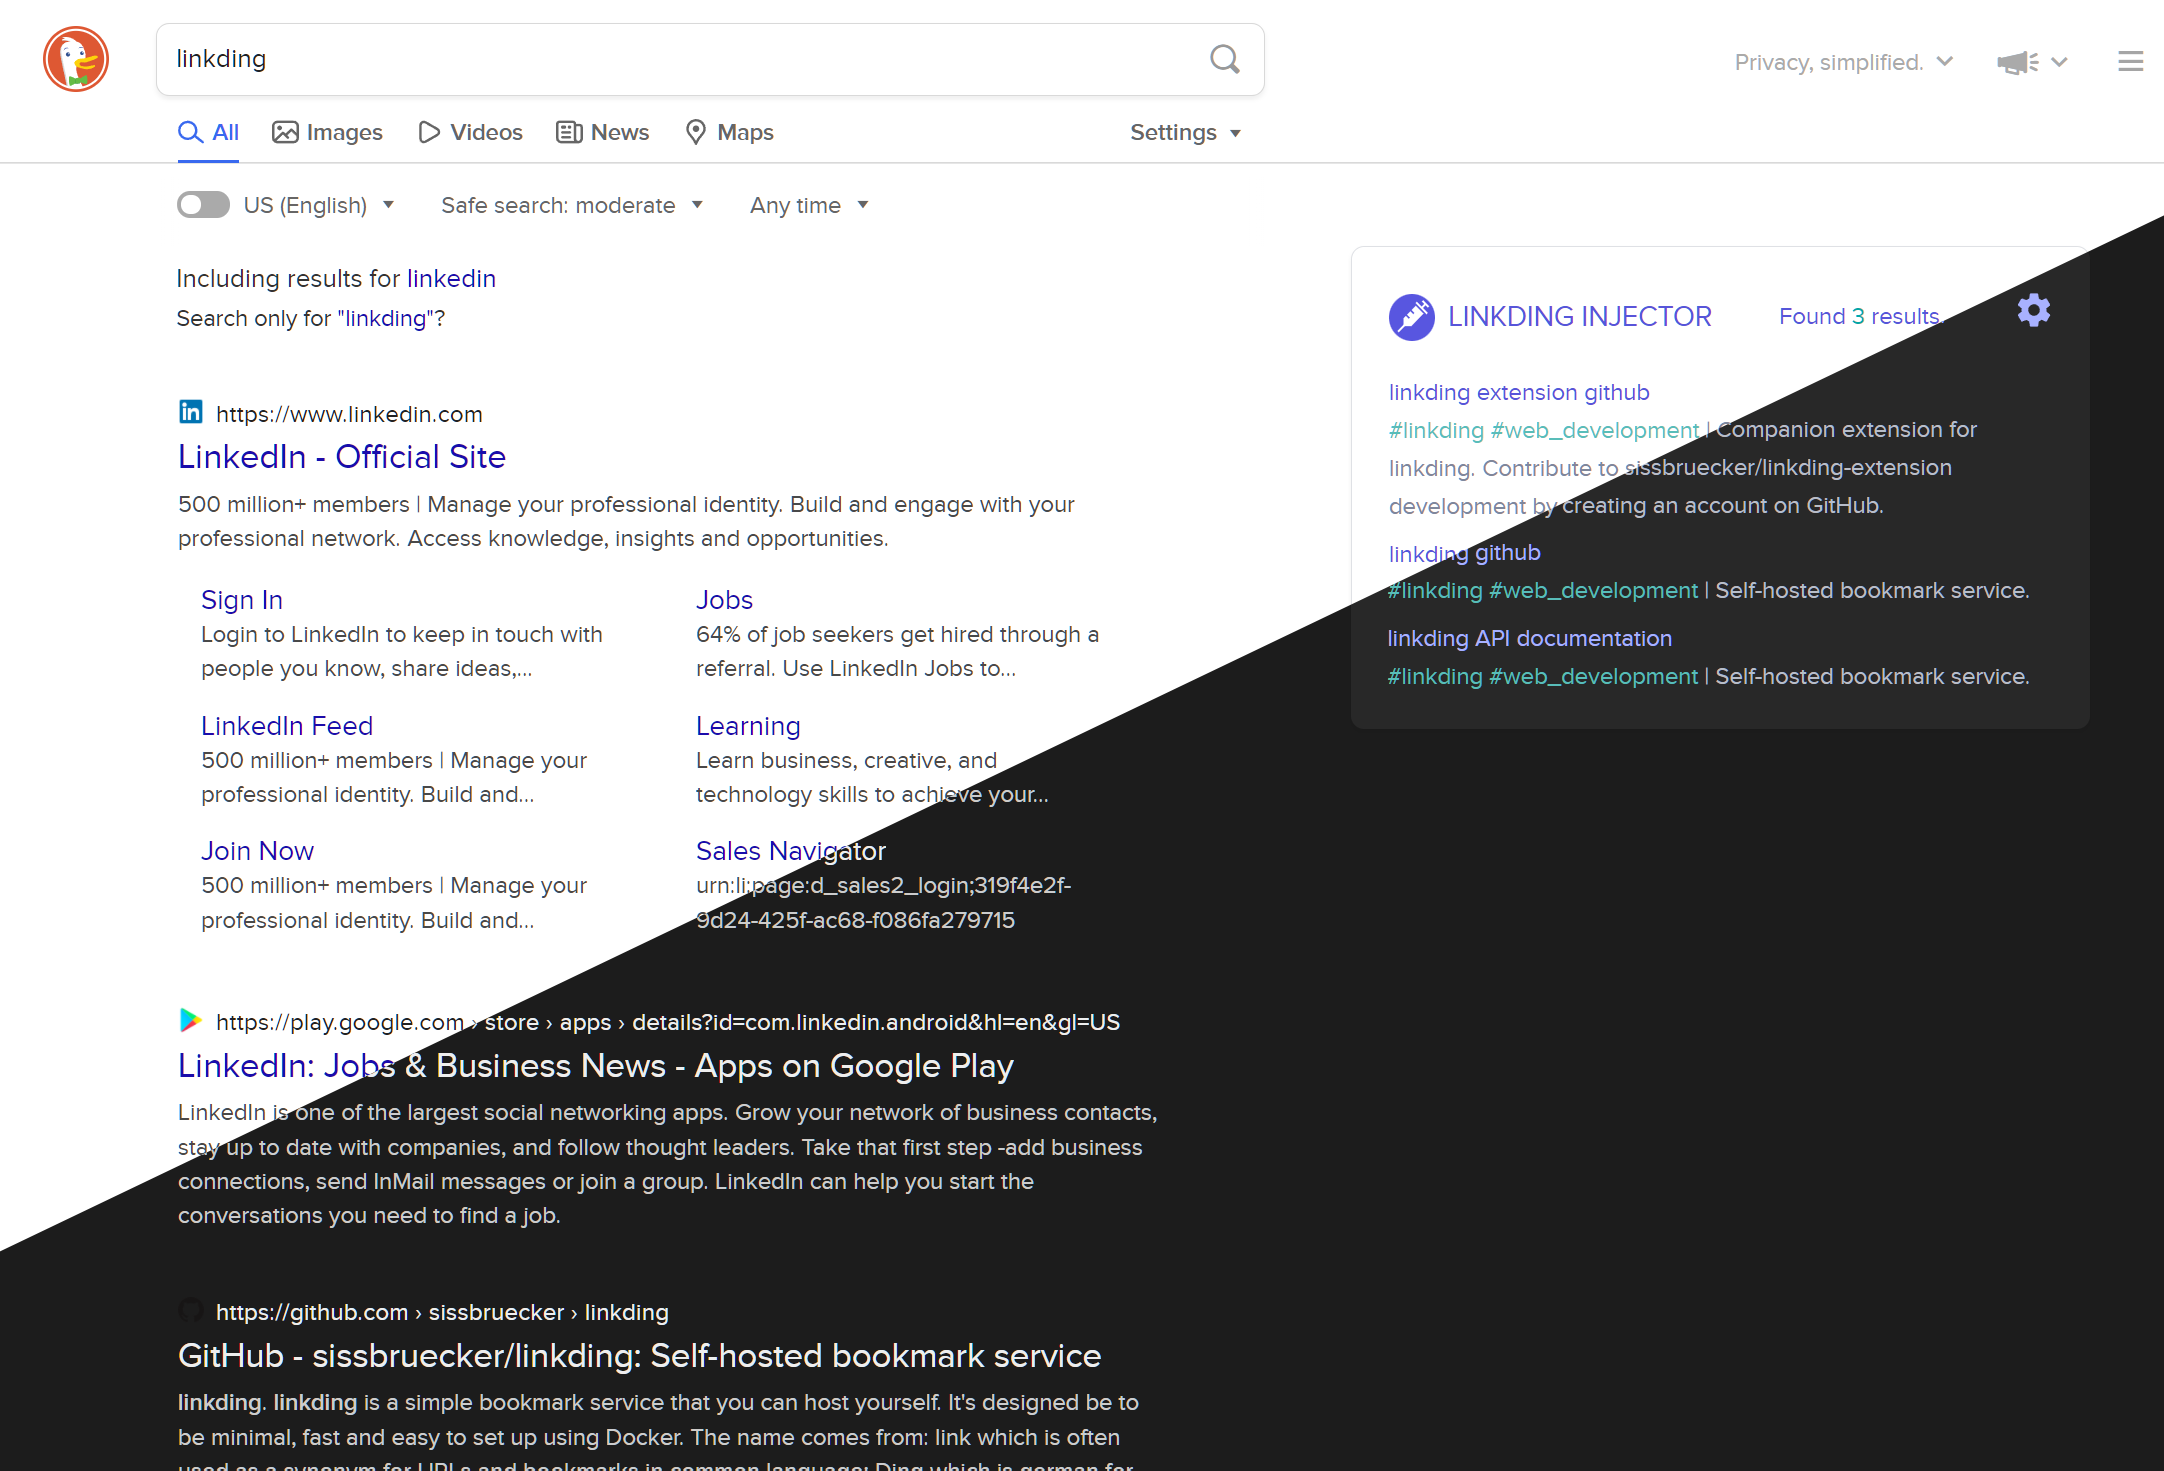2164x1471 pixels.
Task: Click the Videos play icon
Action: [429, 132]
